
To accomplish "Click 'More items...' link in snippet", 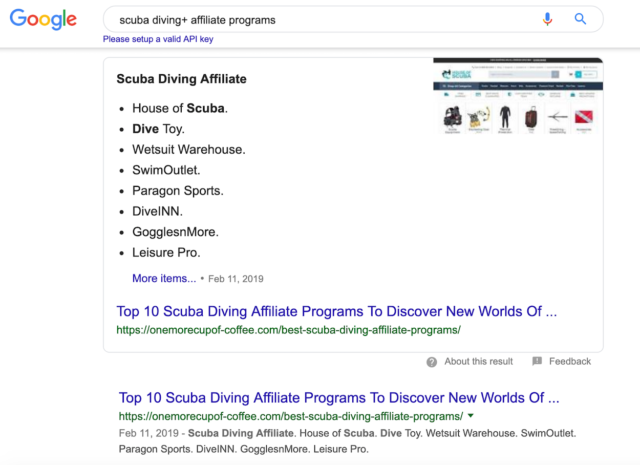I will tap(164, 278).
